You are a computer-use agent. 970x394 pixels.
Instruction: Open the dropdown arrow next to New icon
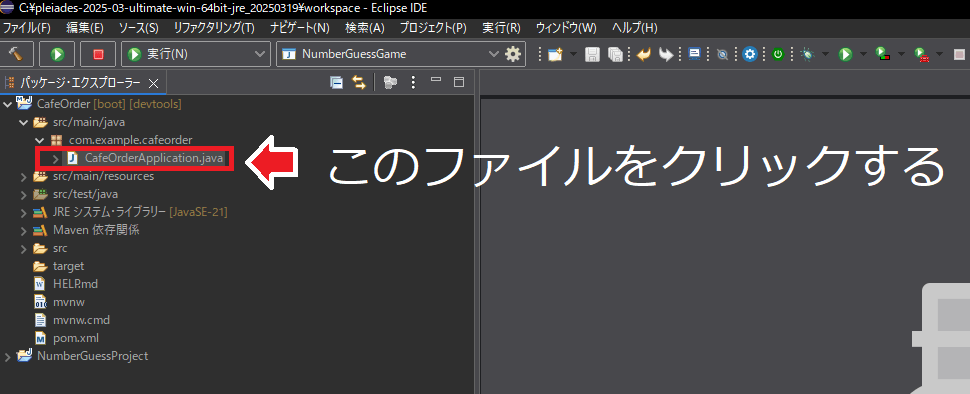pyautogui.click(x=573, y=54)
